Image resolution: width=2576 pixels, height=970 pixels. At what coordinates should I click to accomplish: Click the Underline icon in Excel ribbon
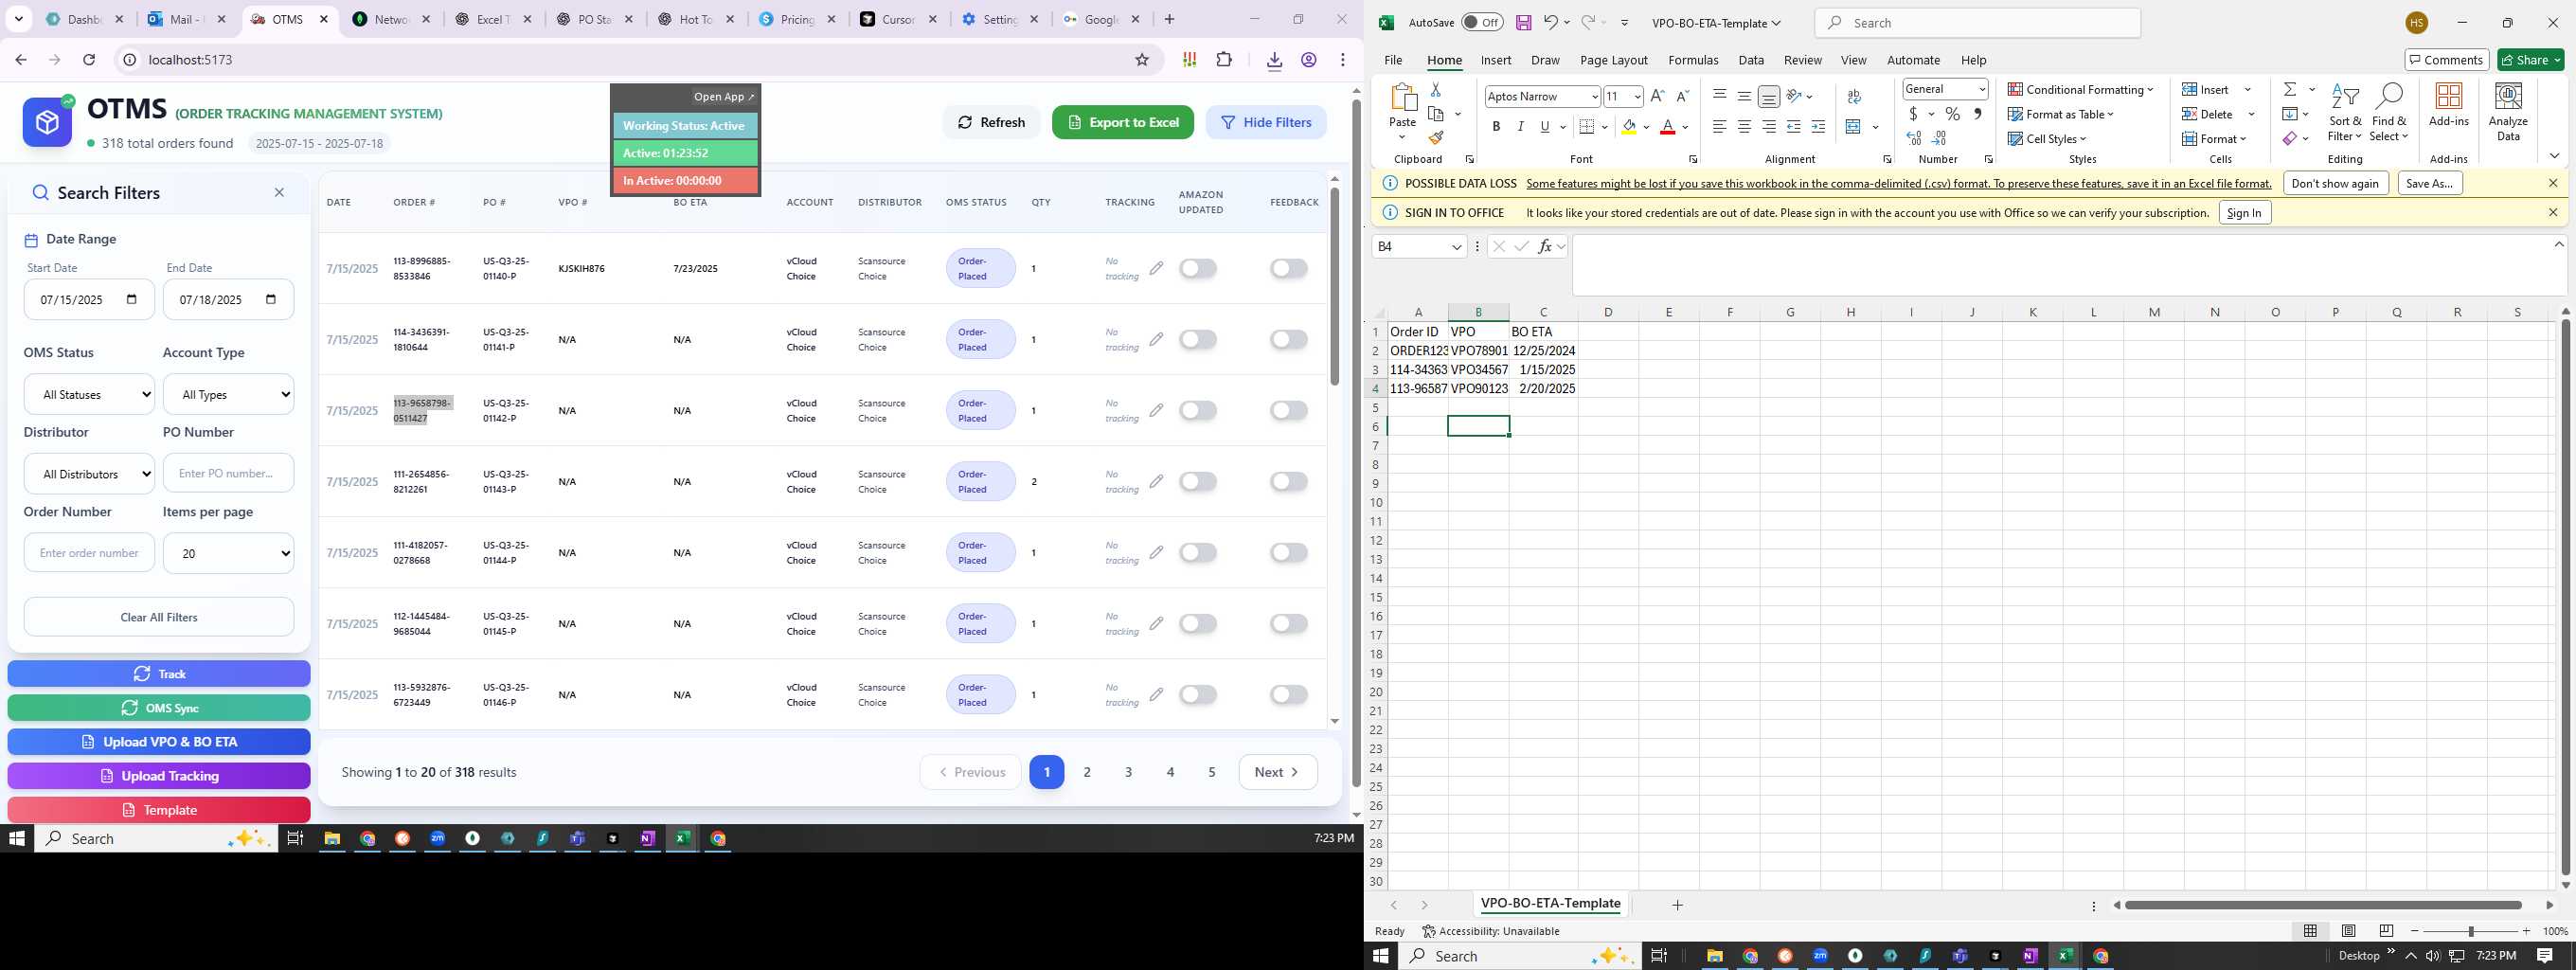(x=1545, y=127)
